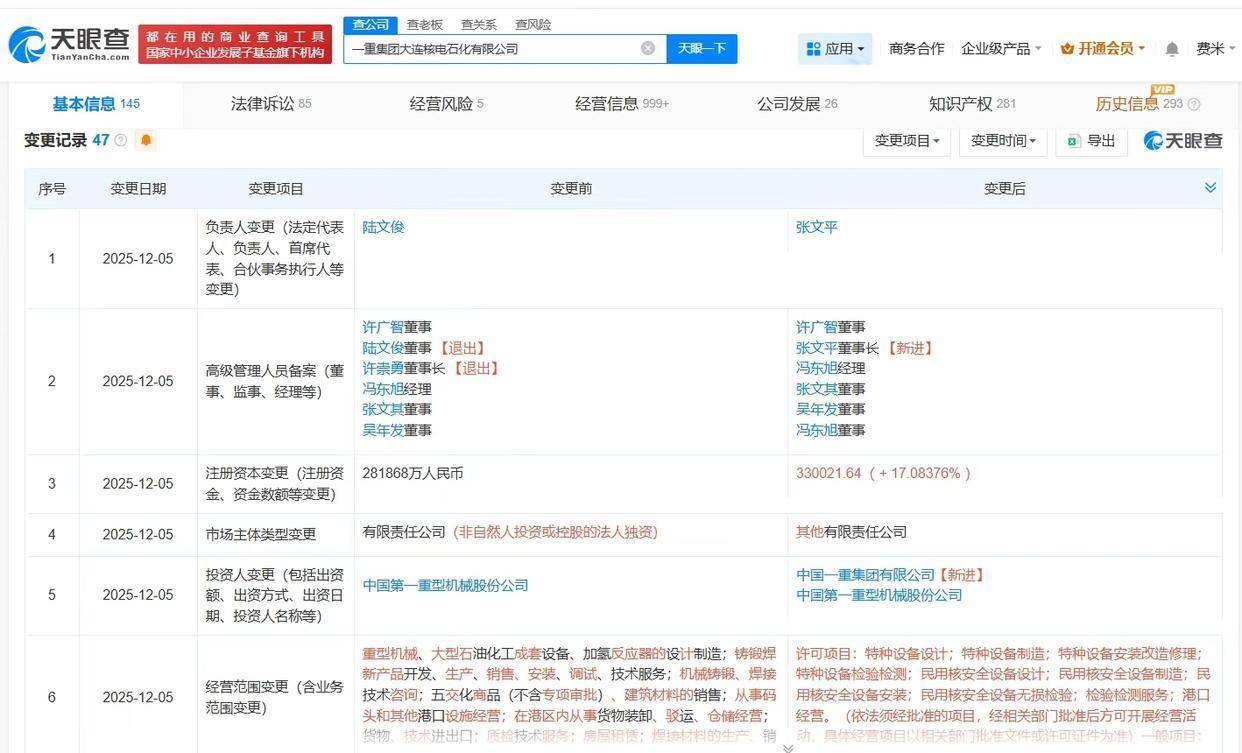This screenshot has width=1242, height=753.
Task: Open the 变更时间 filter dropdown
Action: tap(1002, 141)
